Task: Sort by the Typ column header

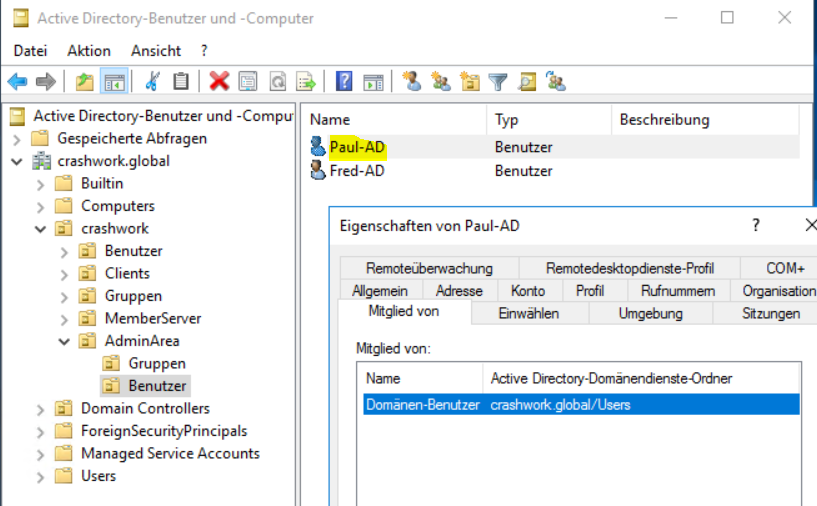Action: pyautogui.click(x=549, y=120)
